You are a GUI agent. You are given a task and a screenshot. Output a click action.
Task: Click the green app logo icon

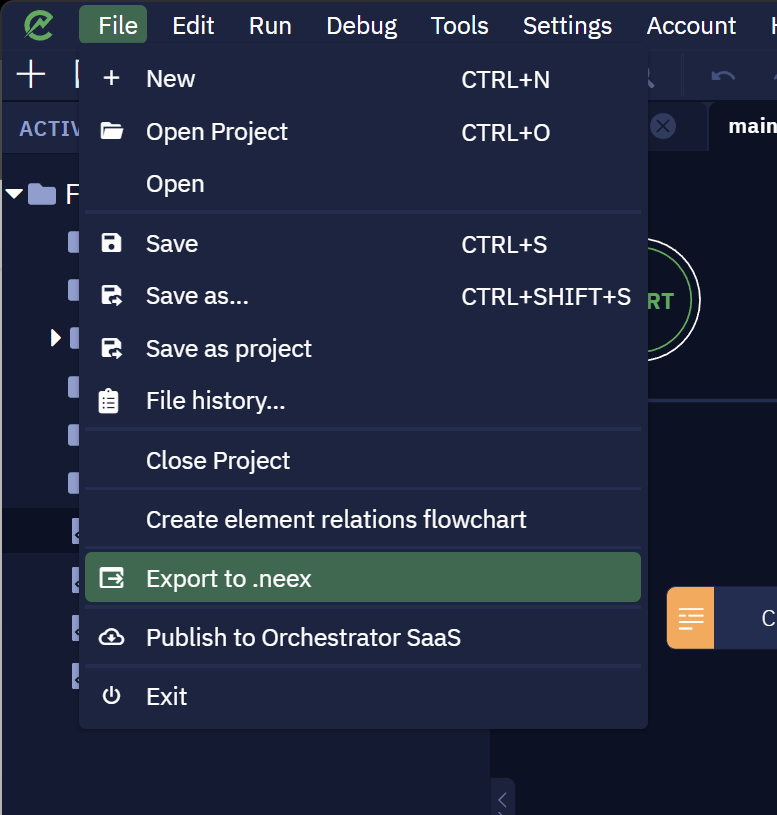[x=38, y=25]
